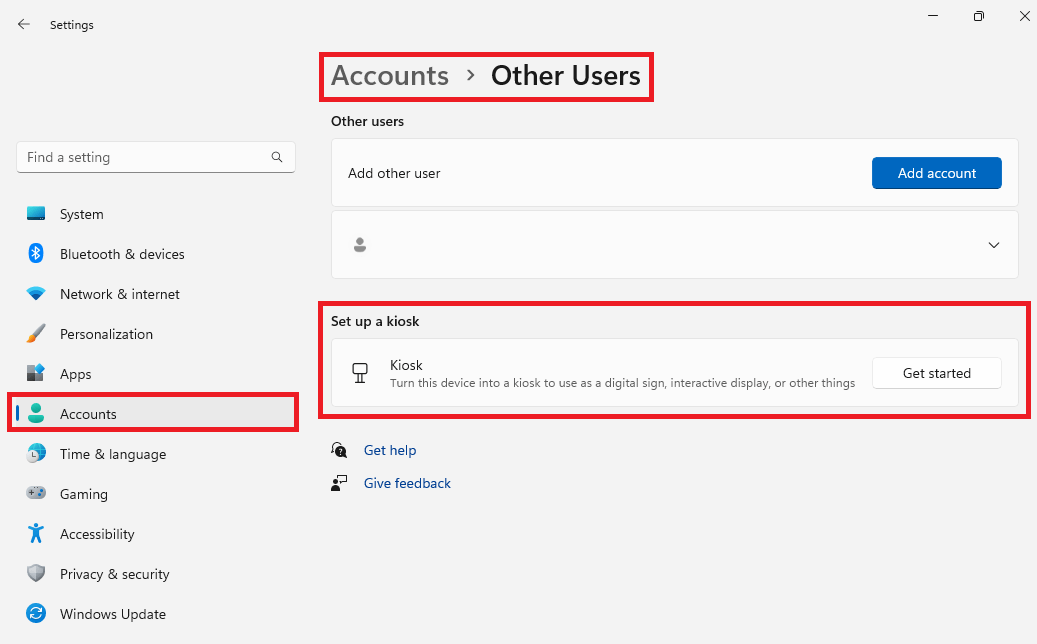Click the search magnifier icon
The width and height of the screenshot is (1037, 644).
[x=276, y=157]
